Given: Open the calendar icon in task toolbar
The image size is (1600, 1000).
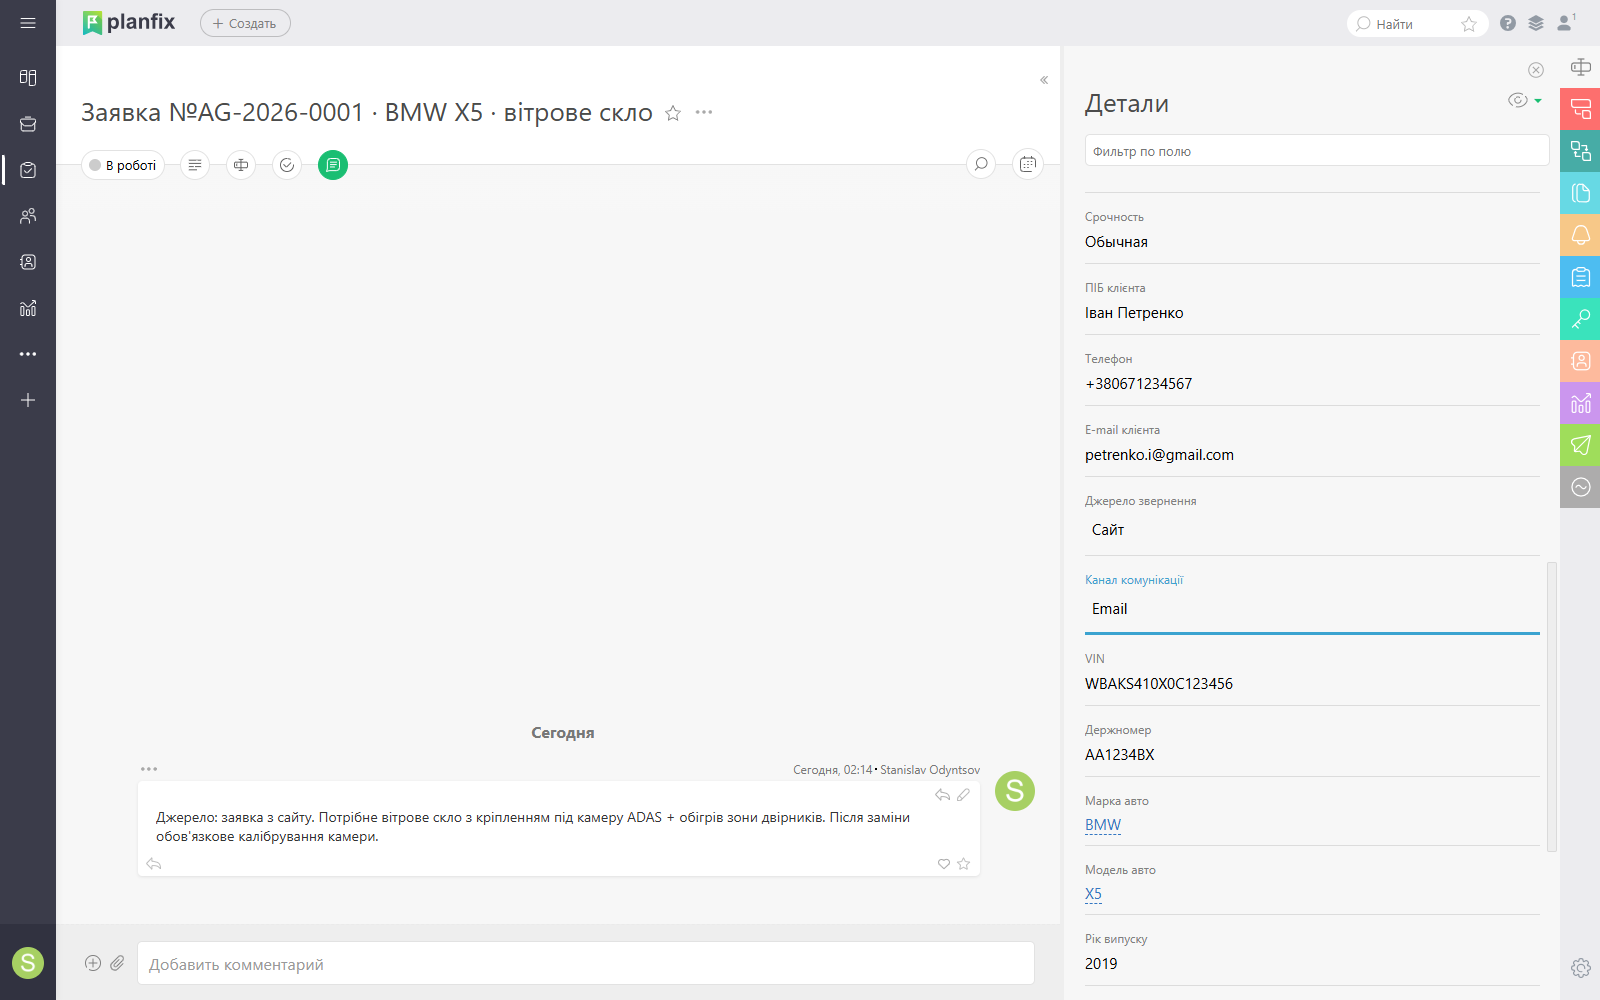Looking at the screenshot, I should [x=1028, y=164].
